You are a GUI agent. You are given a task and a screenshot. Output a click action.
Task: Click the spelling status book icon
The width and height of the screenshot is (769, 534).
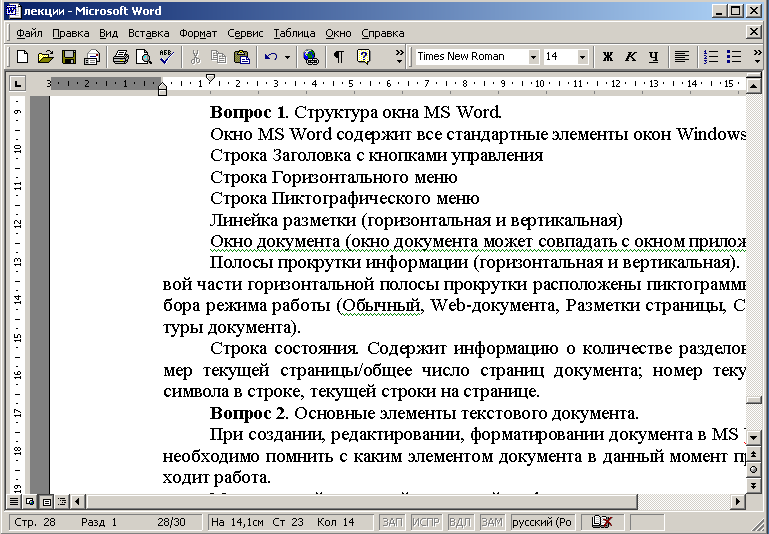coord(601,523)
